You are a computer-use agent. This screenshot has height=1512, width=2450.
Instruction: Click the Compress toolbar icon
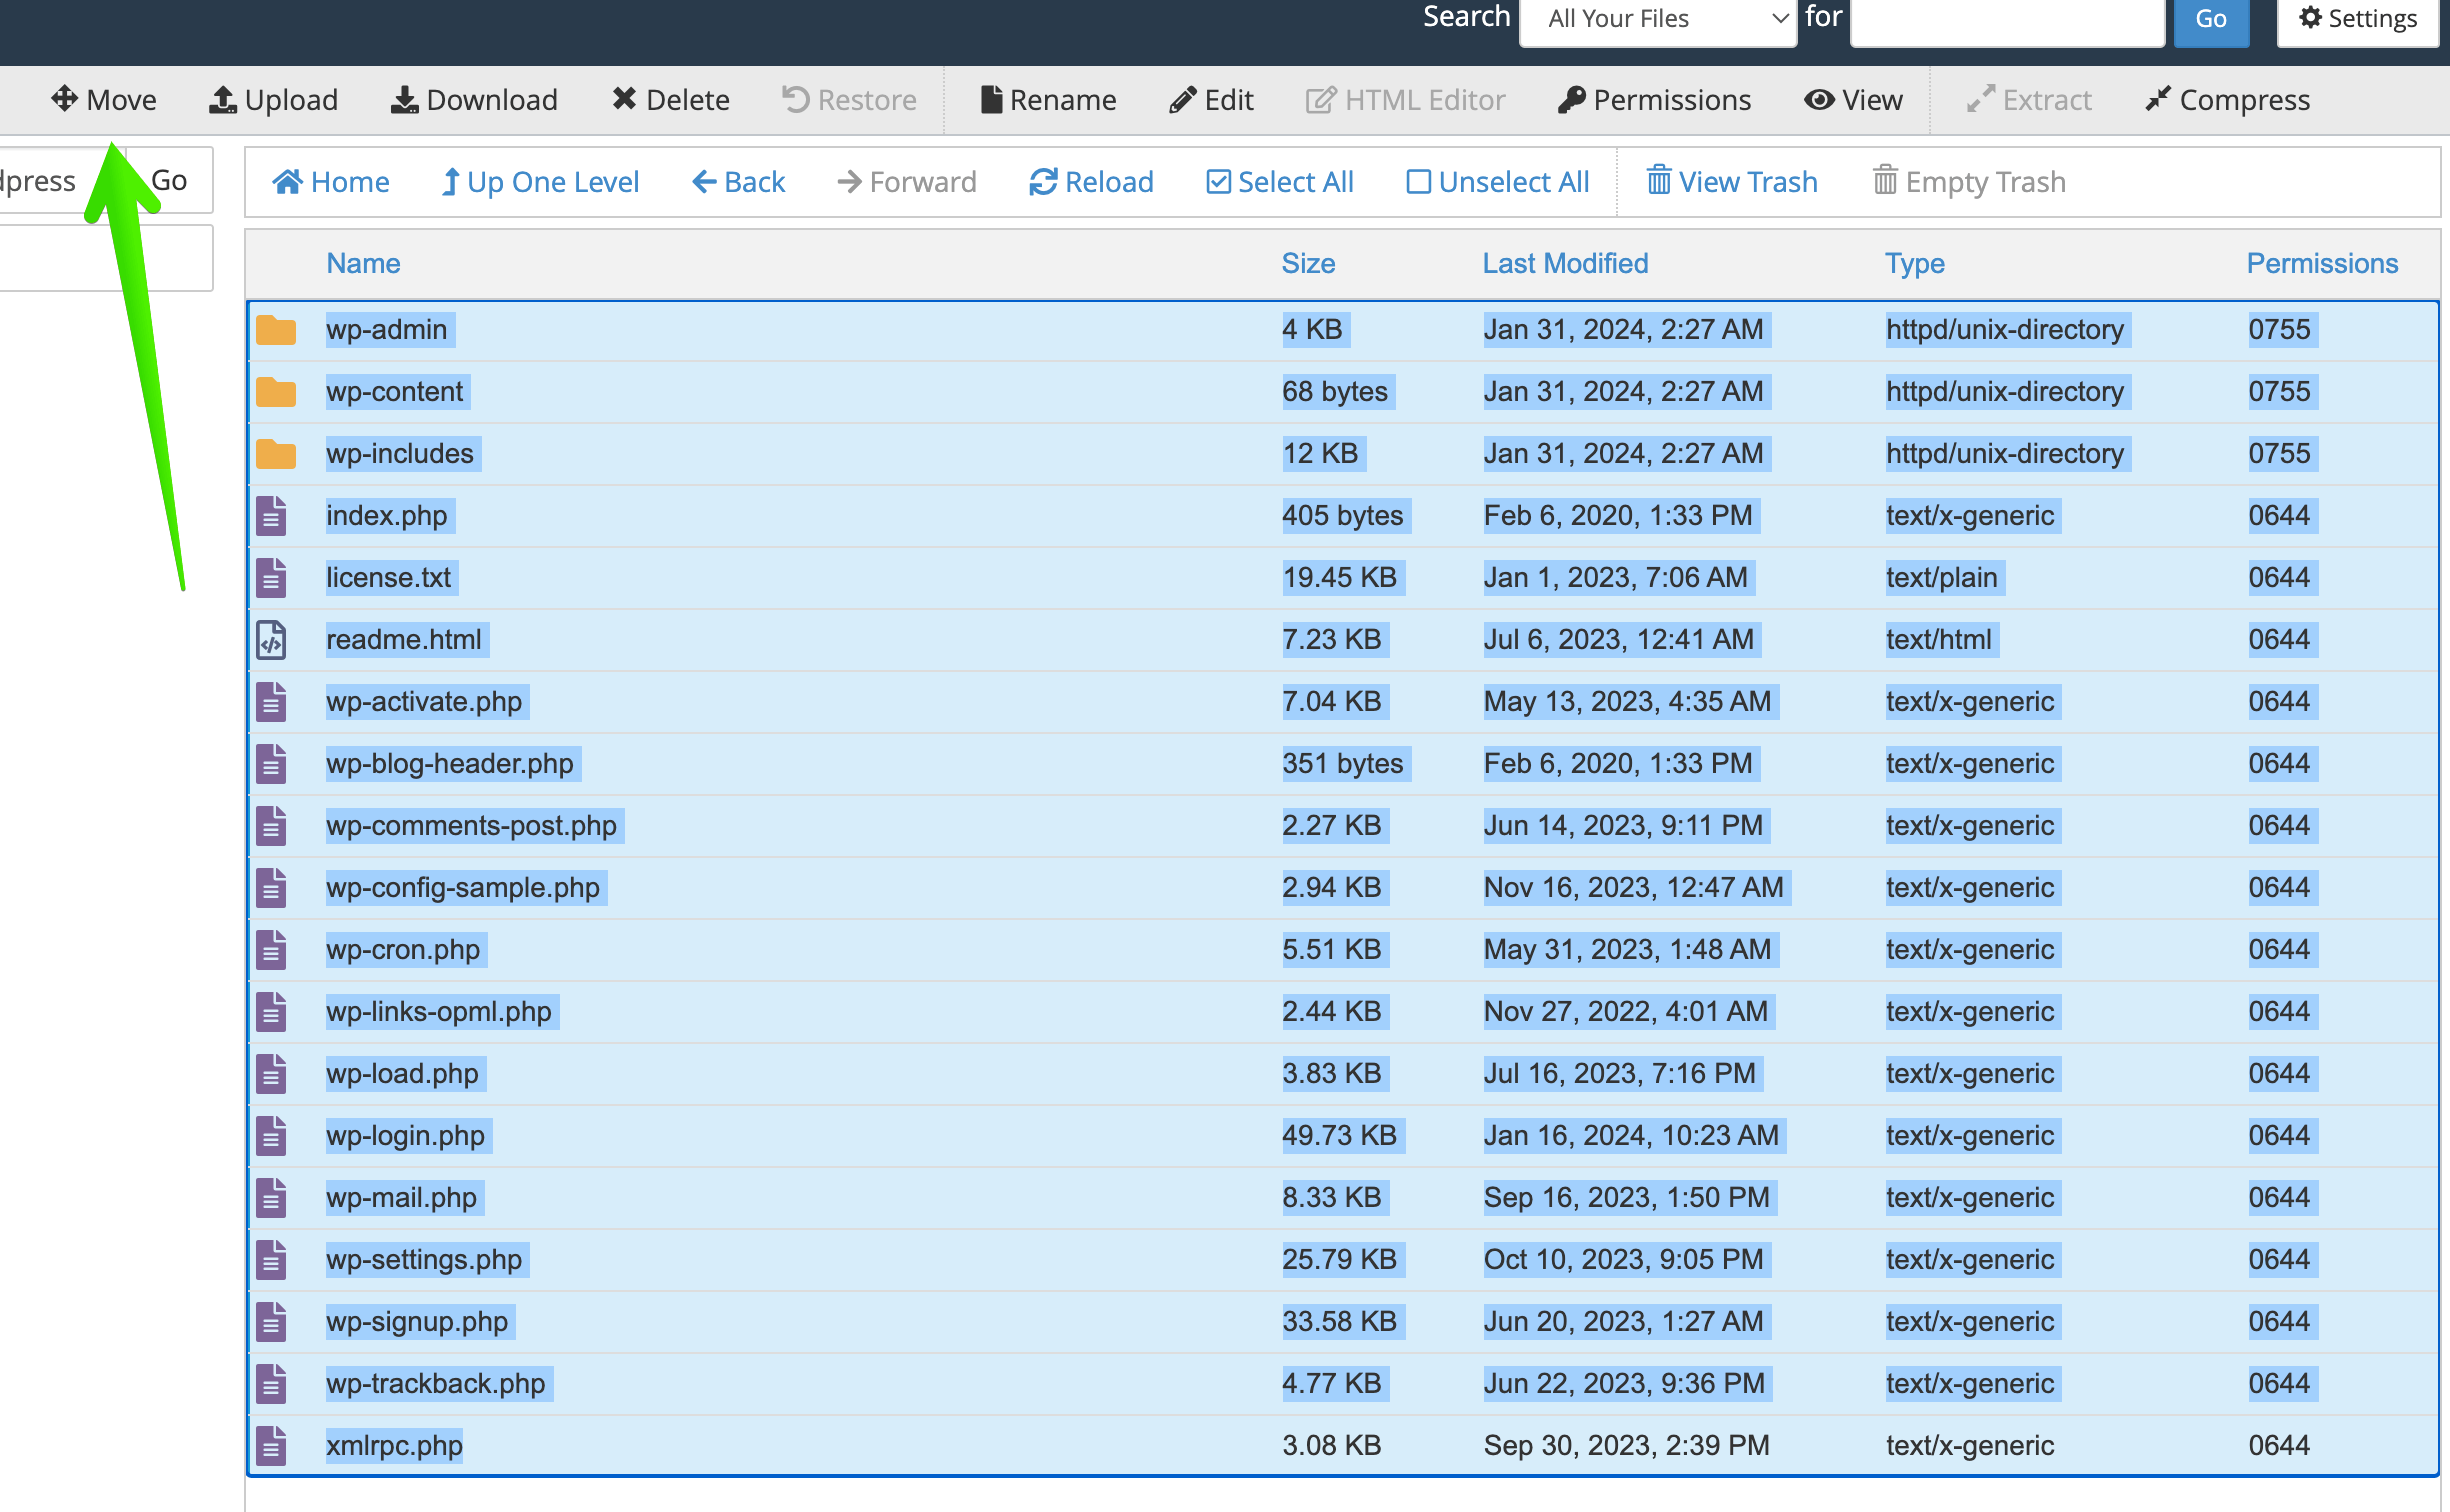coord(2227,99)
